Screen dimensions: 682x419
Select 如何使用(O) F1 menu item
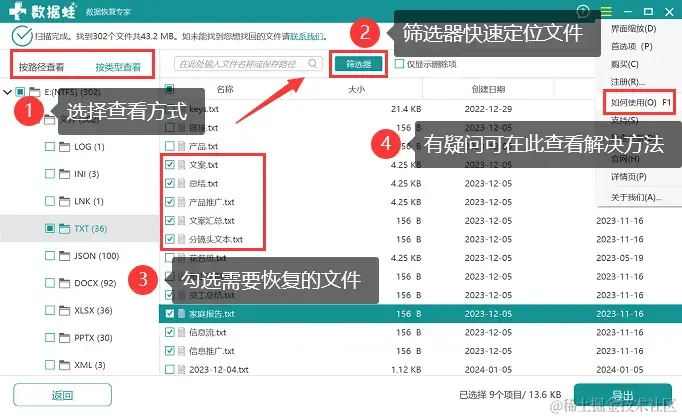[x=640, y=103]
